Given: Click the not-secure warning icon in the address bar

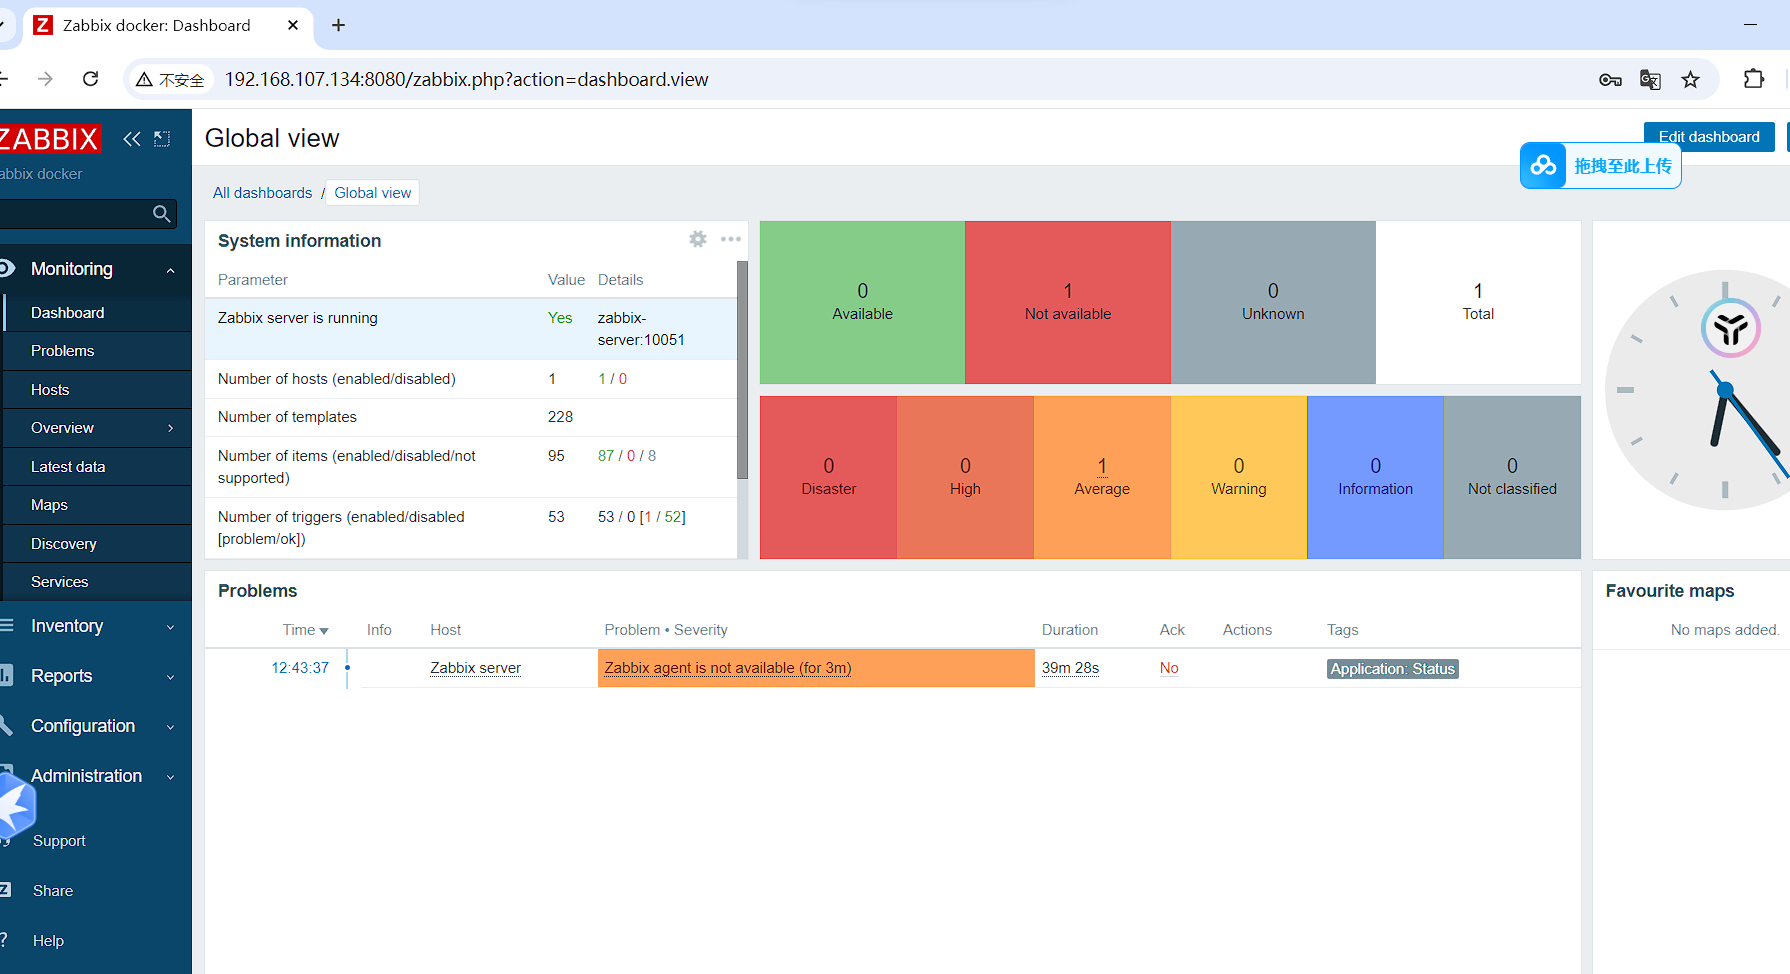Looking at the screenshot, I should (x=145, y=80).
